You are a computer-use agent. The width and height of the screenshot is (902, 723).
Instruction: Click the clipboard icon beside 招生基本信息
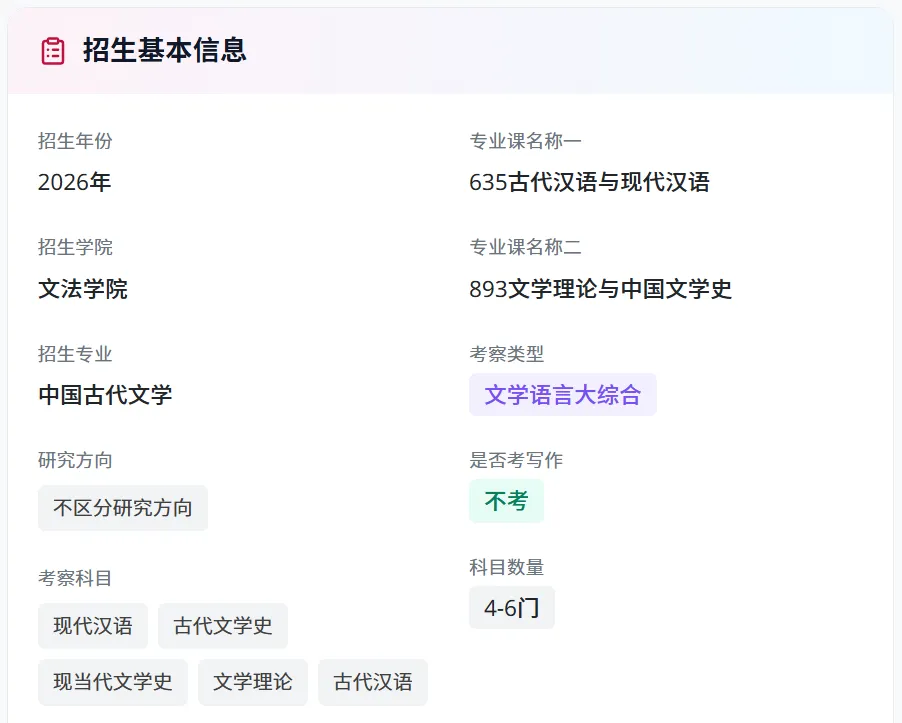coord(53,51)
